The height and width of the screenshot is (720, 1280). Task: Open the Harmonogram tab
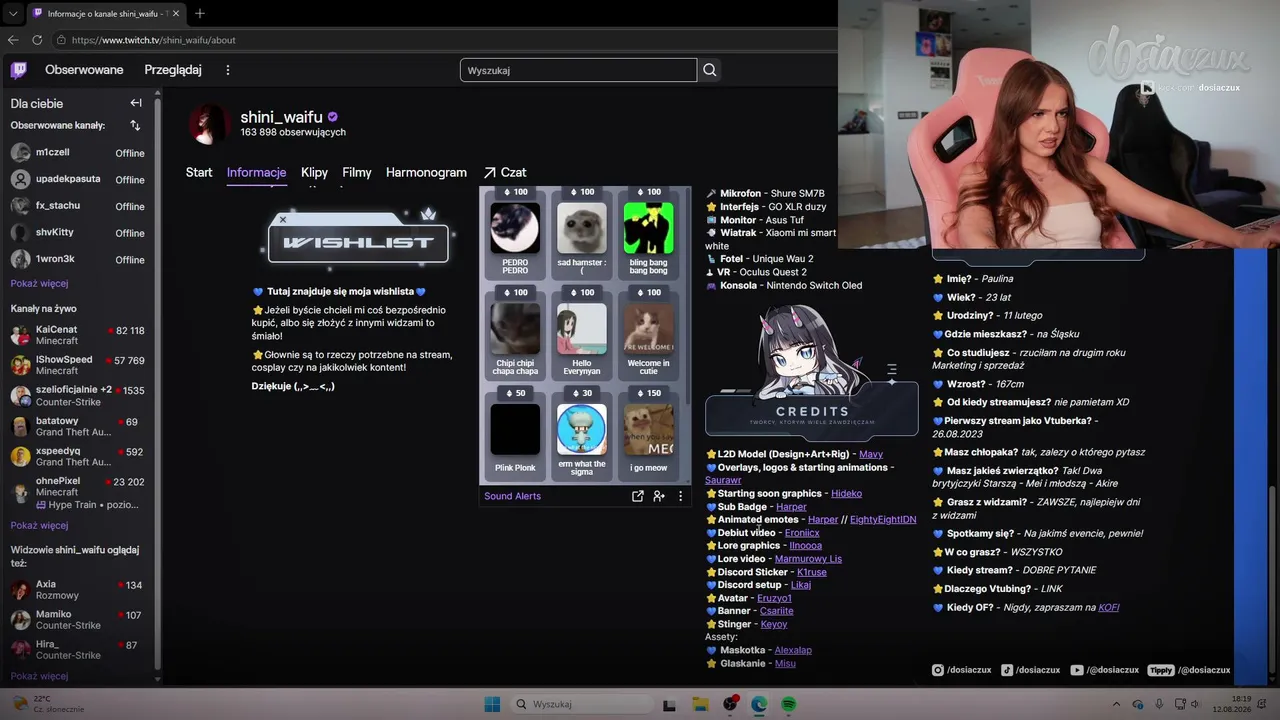click(426, 172)
